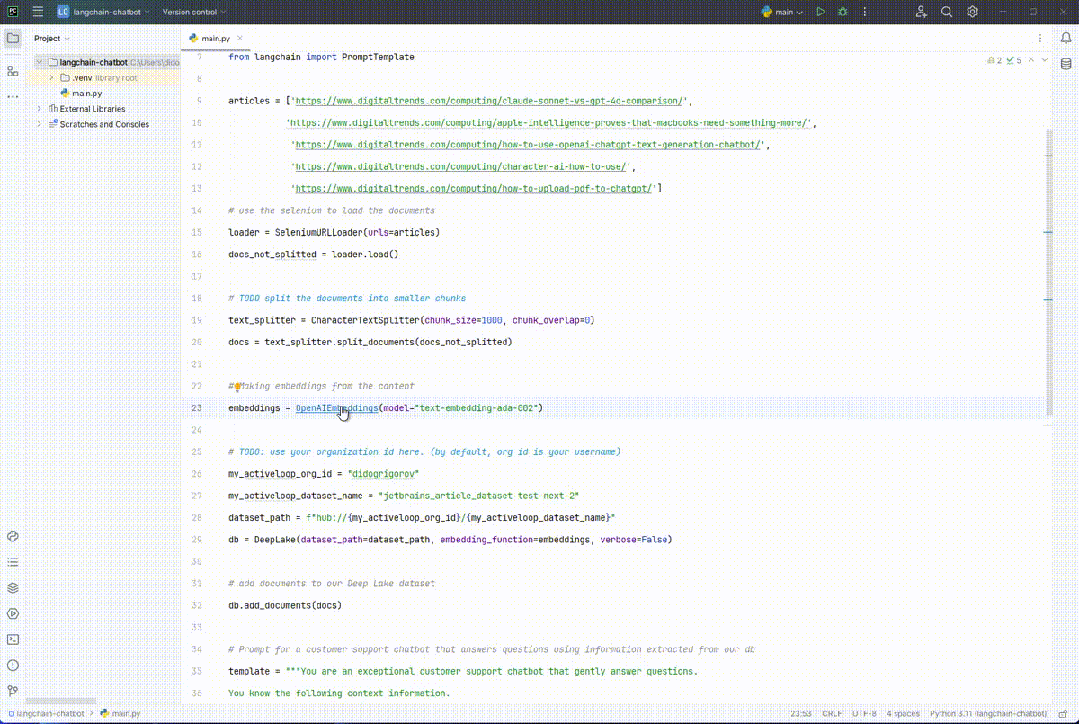Screen dimensions: 1079x724
Task: Click the intention bulb on line 22
Action: 237,386
